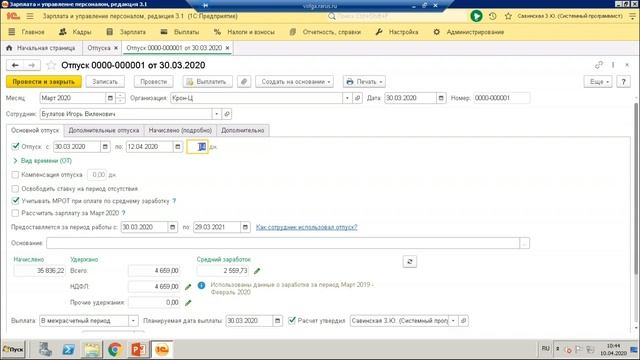This screenshot has width=640, height=360.
Task: Adjust month with stepper arrows
Action: 120,98
